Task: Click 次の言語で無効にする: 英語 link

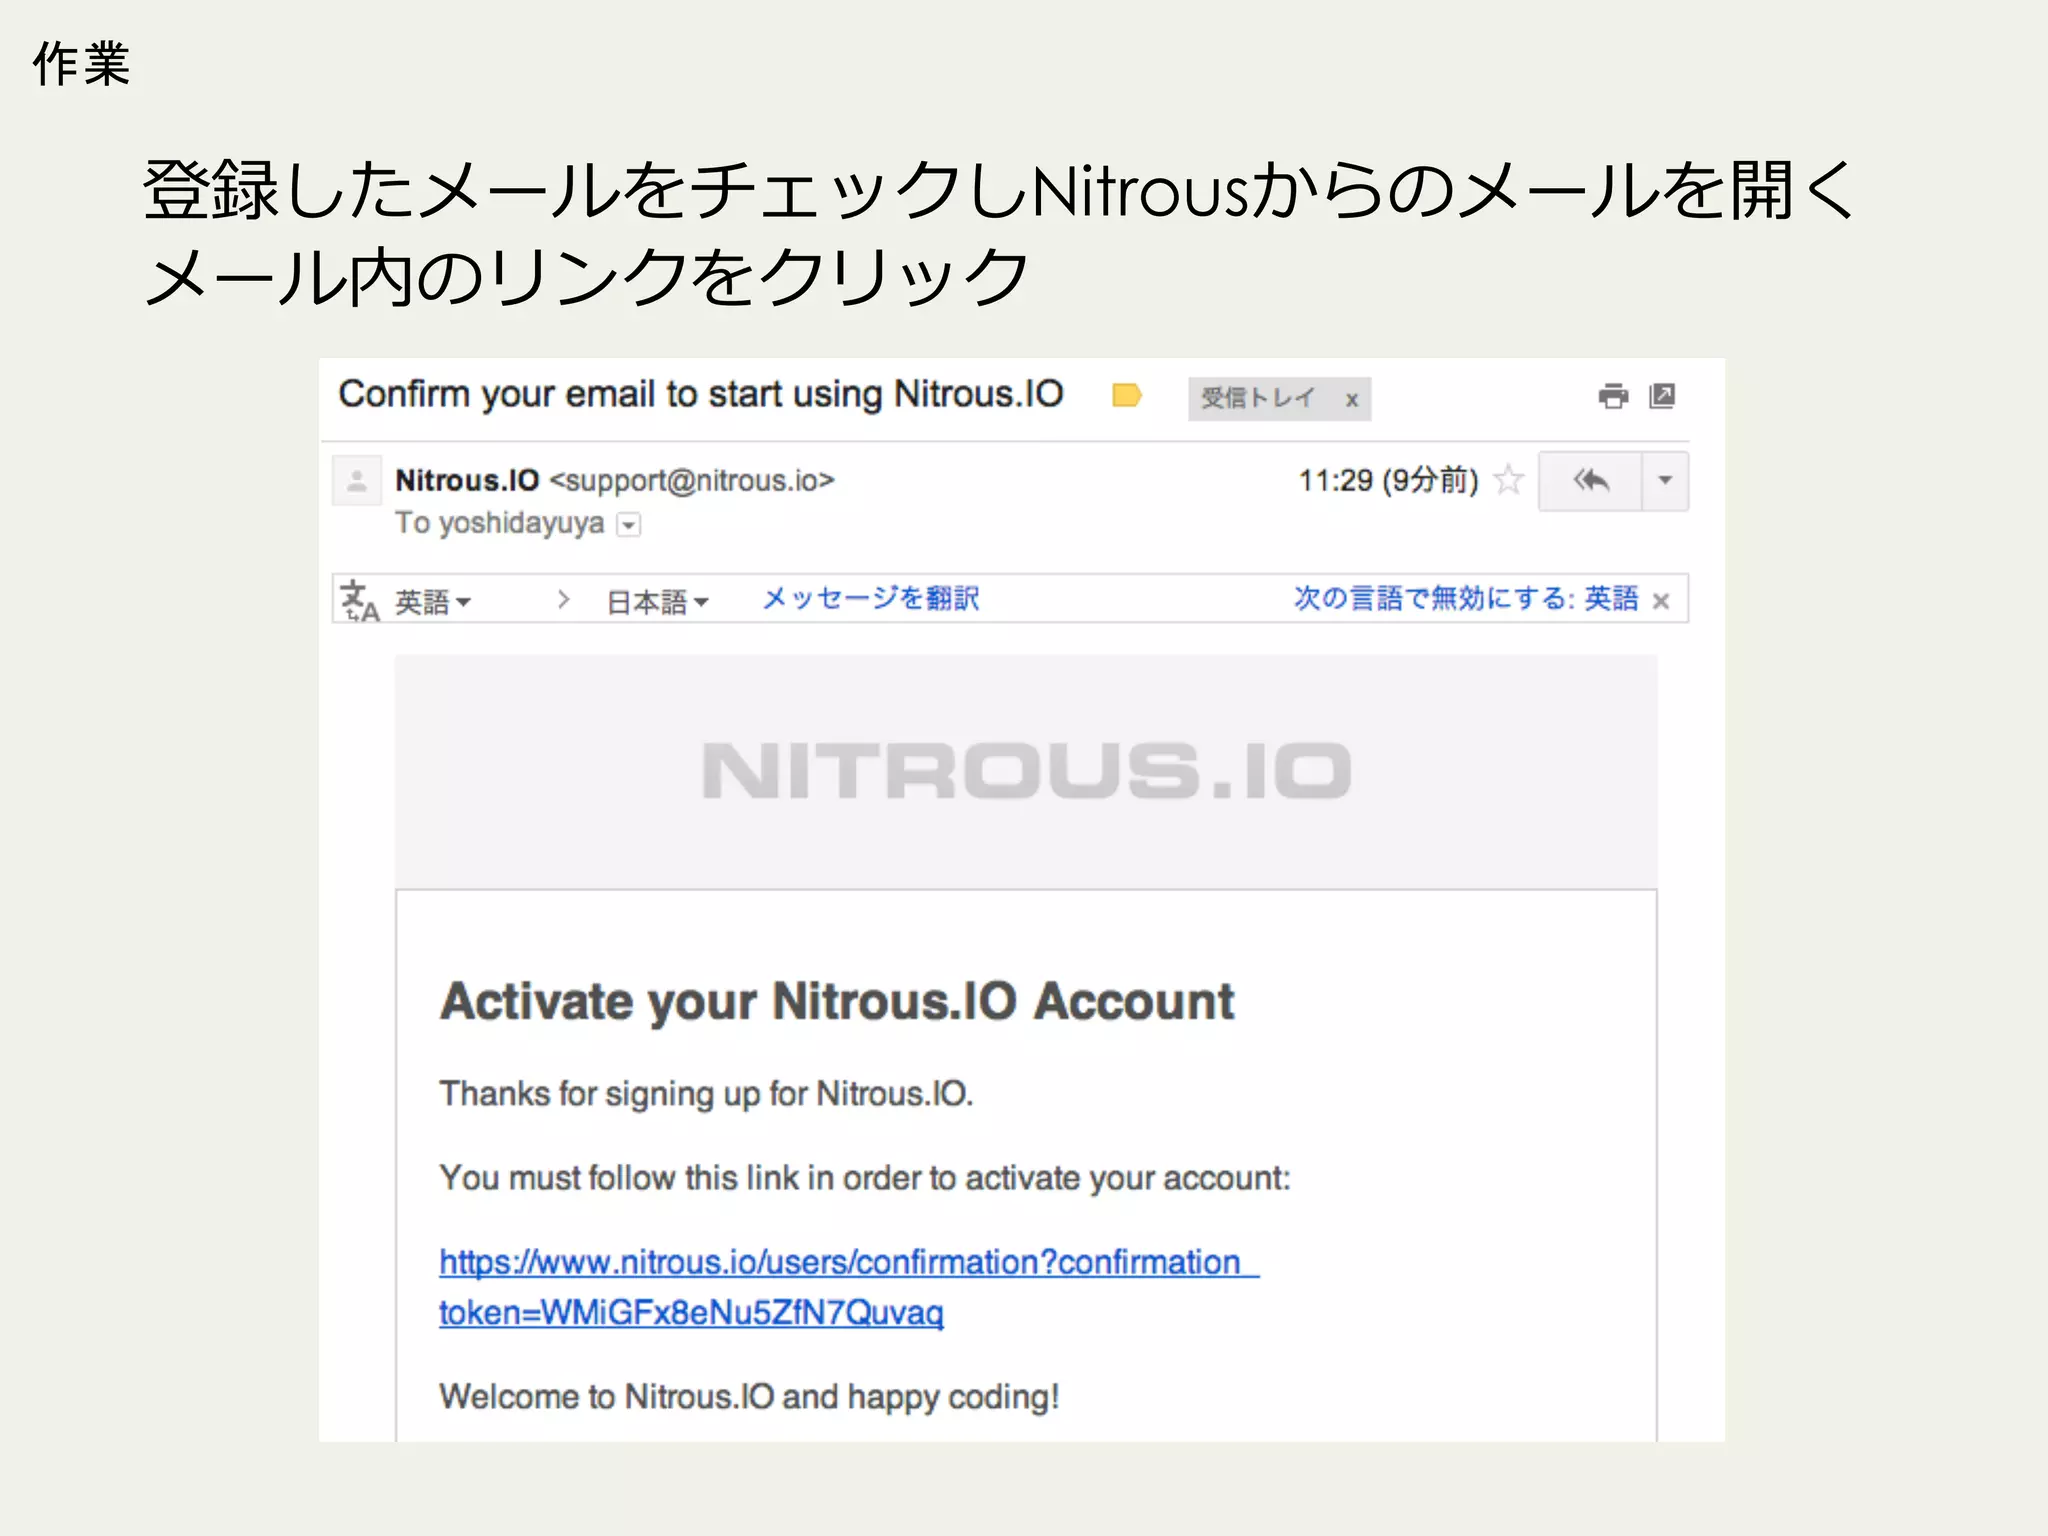Action: [1465, 598]
